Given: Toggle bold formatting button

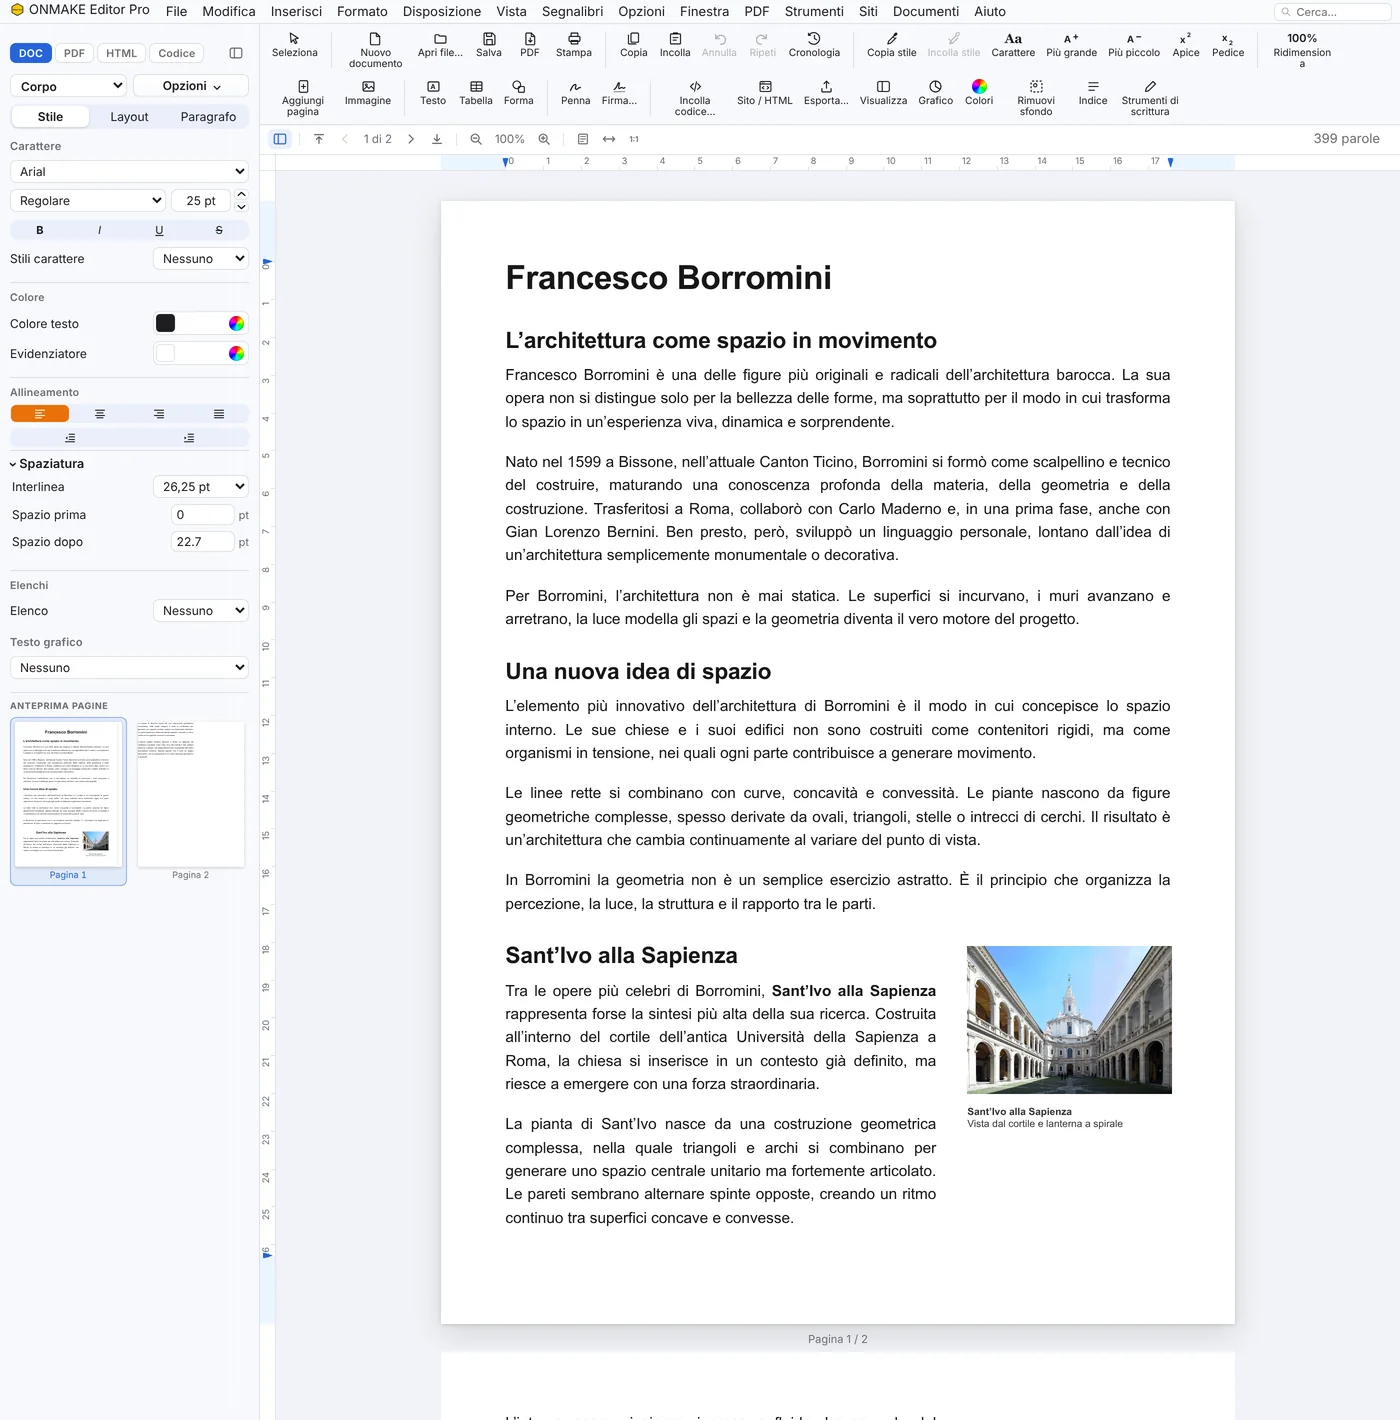Looking at the screenshot, I should coord(40,230).
